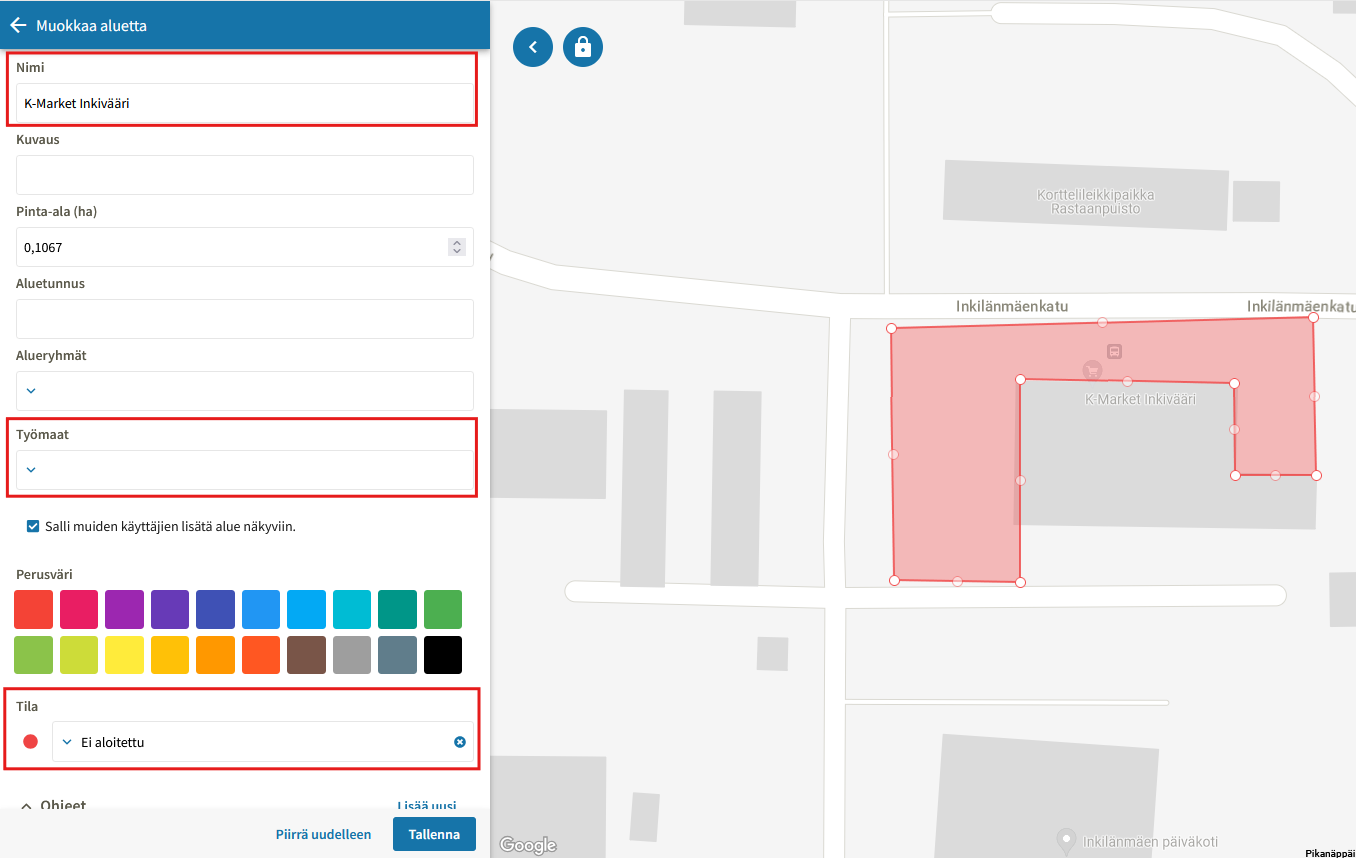
Task: Click the K-Market shopping cart map icon
Action: tap(1092, 371)
